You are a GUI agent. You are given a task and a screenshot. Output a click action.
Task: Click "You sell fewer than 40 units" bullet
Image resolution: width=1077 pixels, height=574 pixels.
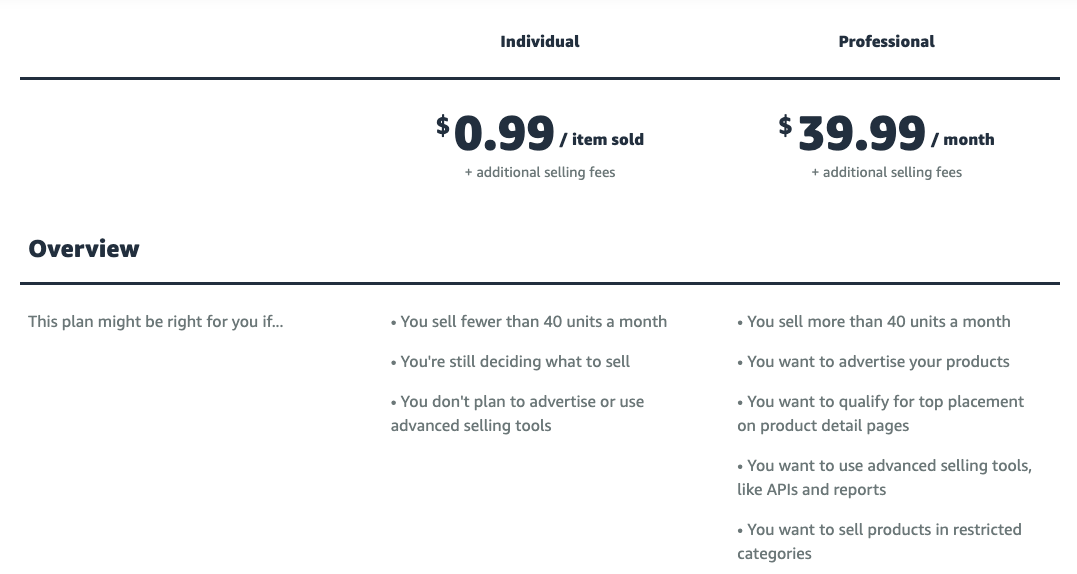[529, 322]
